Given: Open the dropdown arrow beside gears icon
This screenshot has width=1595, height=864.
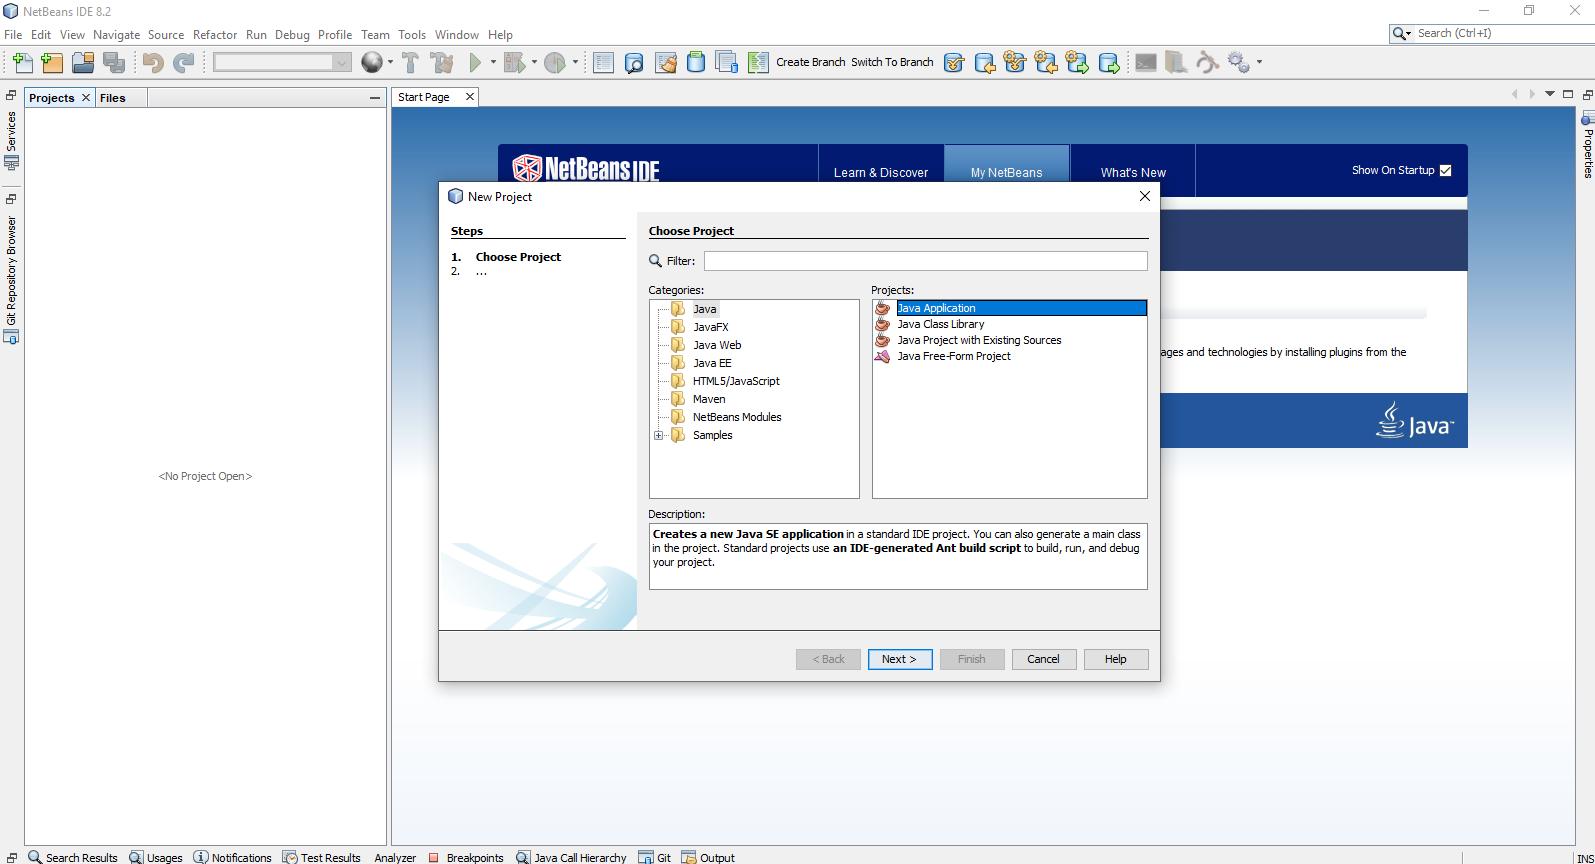Looking at the screenshot, I should 1259,62.
